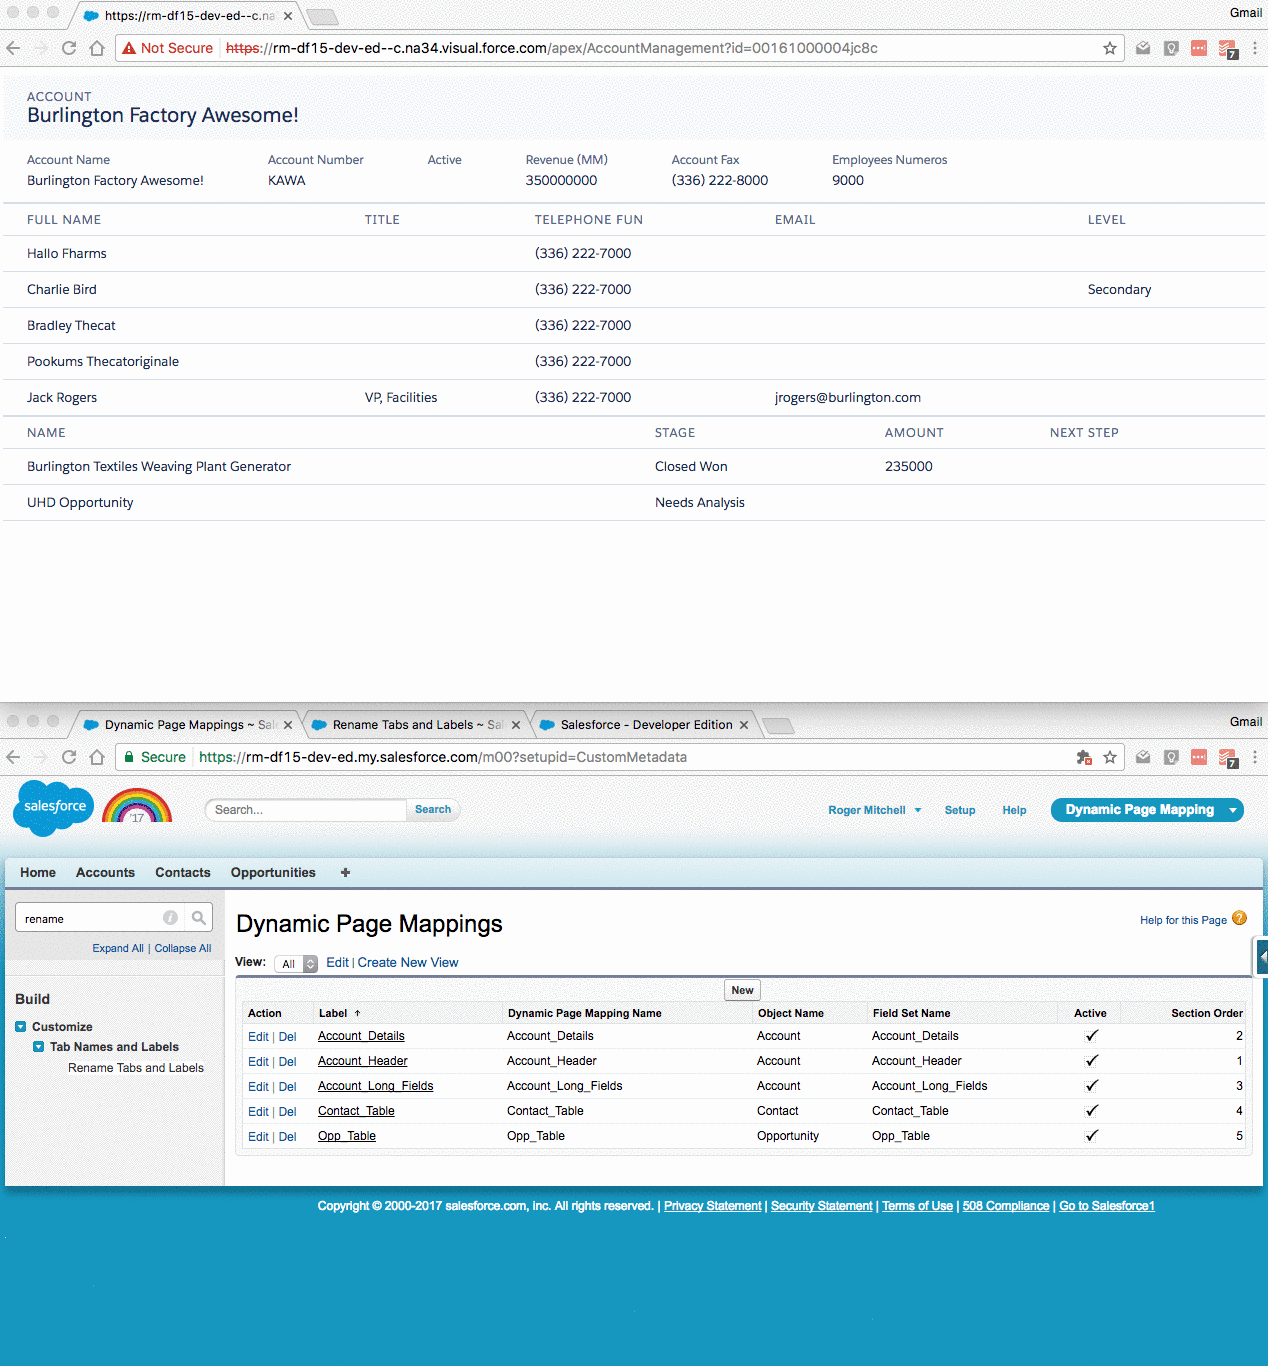Toggle the Active checkmark for Opp_Table
This screenshot has height=1366, width=1268.
click(x=1092, y=1136)
